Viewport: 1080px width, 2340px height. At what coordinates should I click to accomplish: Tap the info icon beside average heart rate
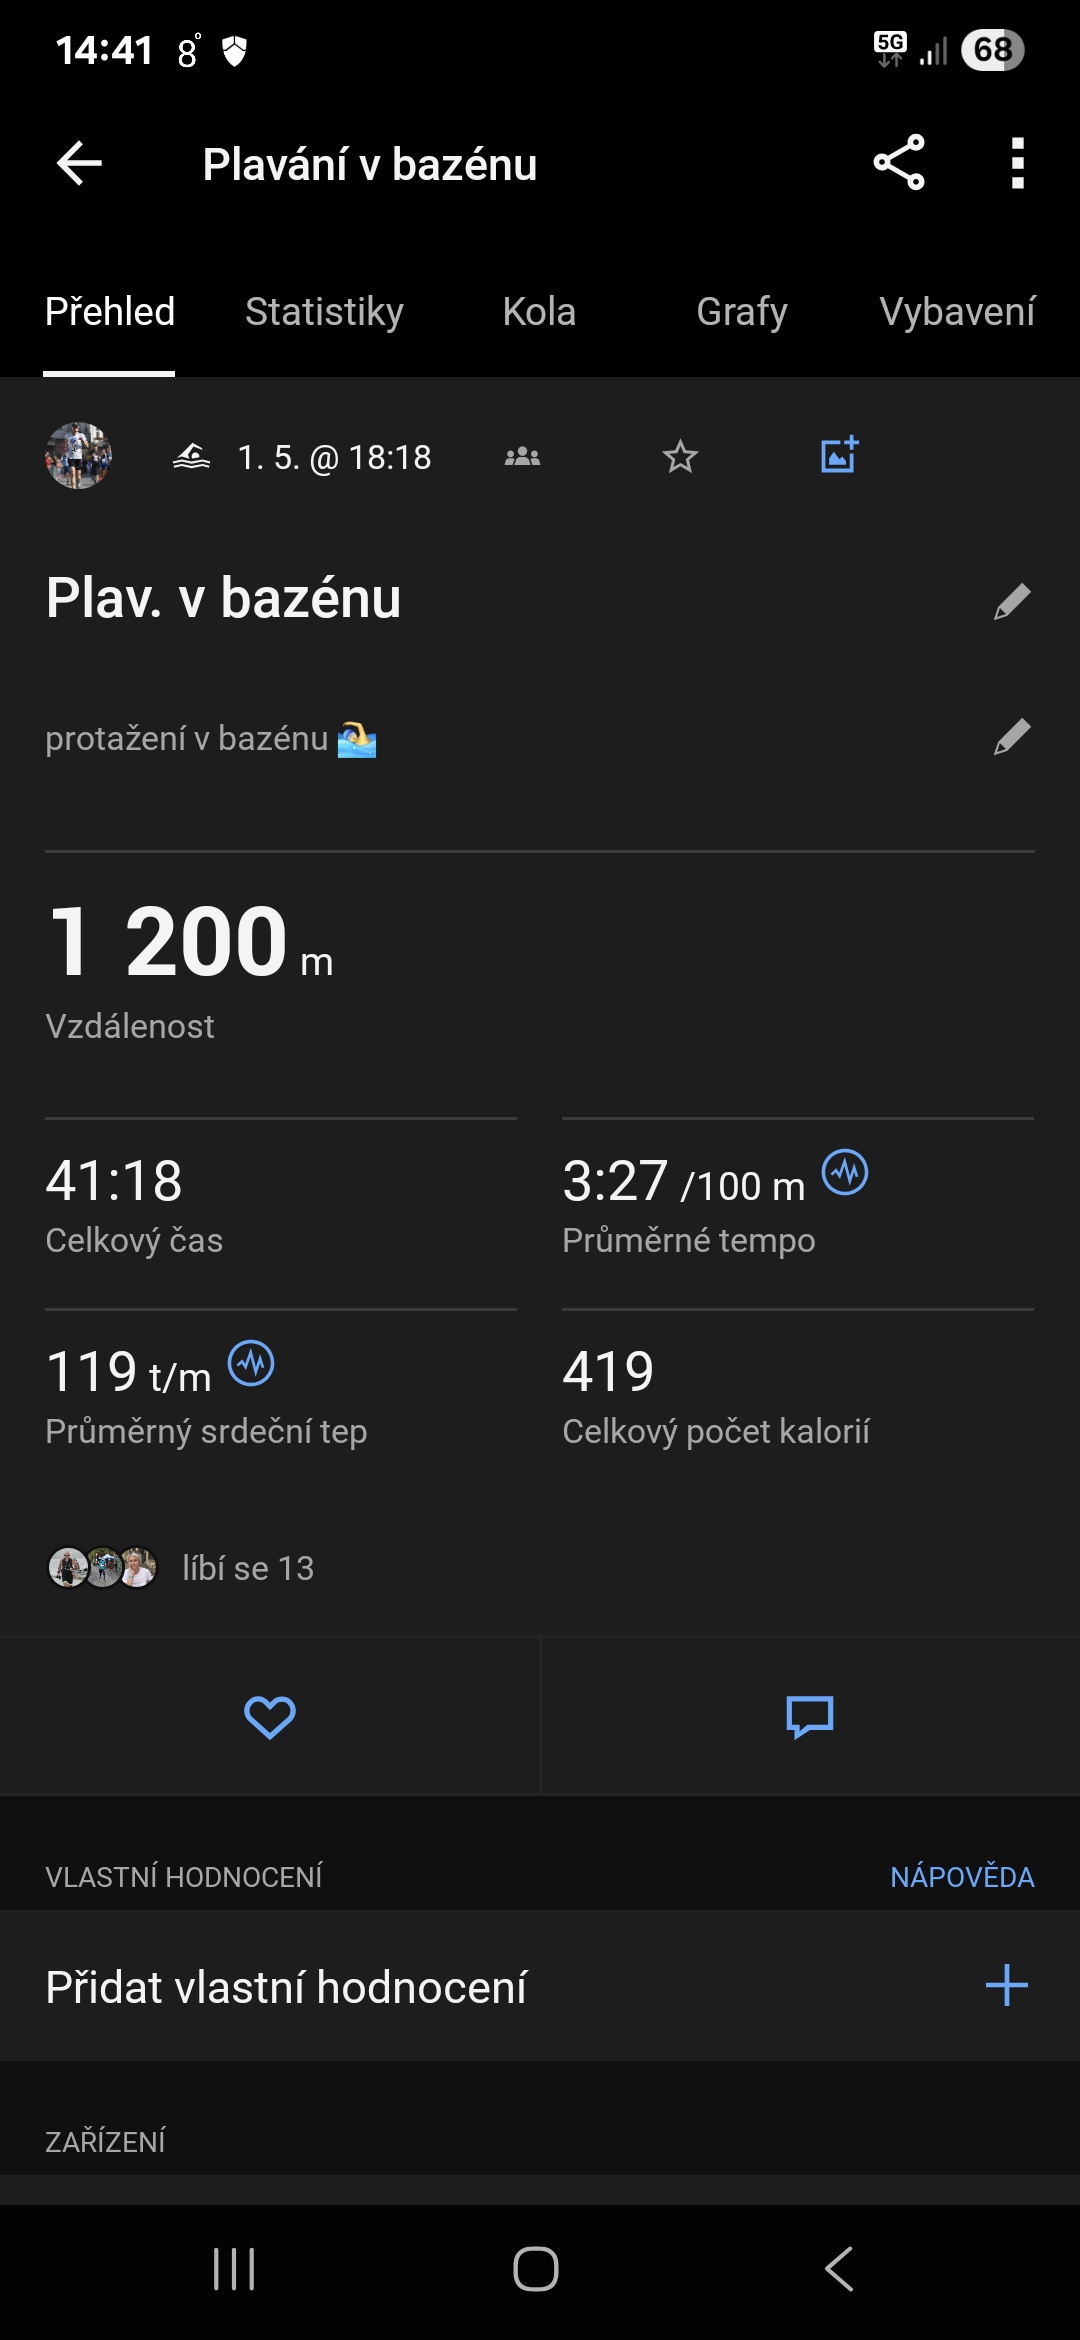tap(251, 1363)
